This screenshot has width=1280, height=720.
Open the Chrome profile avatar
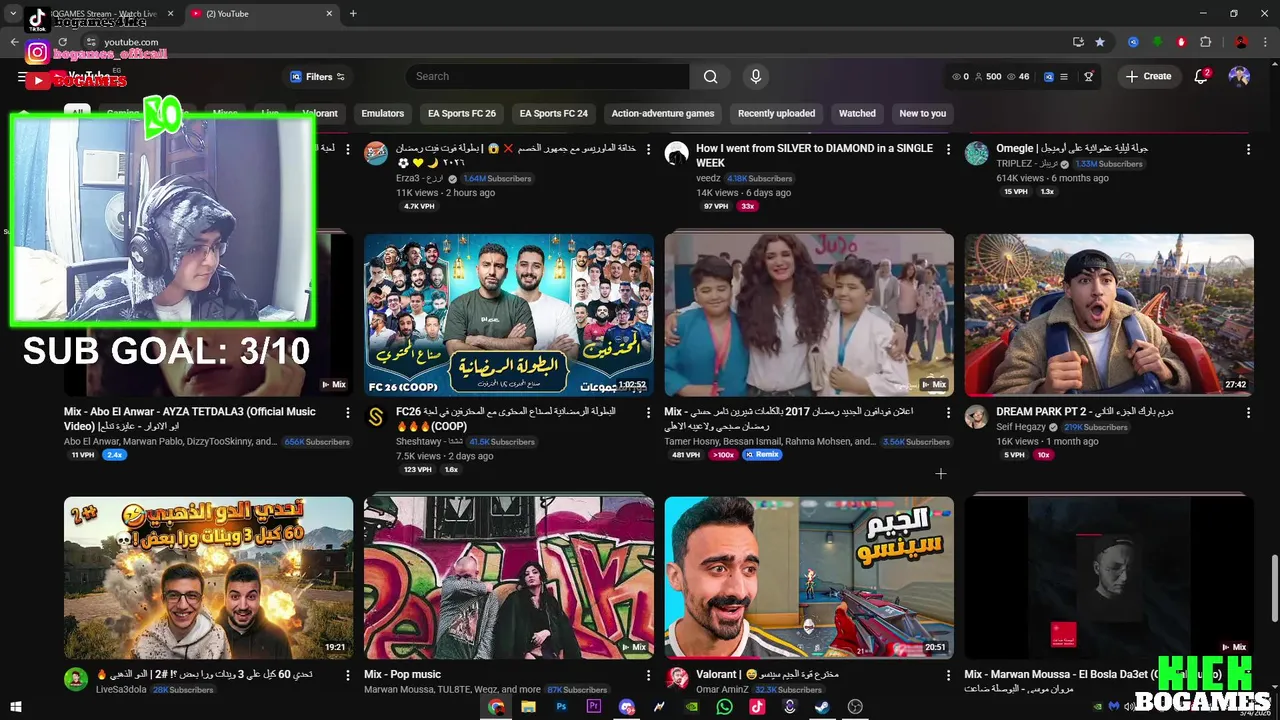click(x=1241, y=42)
